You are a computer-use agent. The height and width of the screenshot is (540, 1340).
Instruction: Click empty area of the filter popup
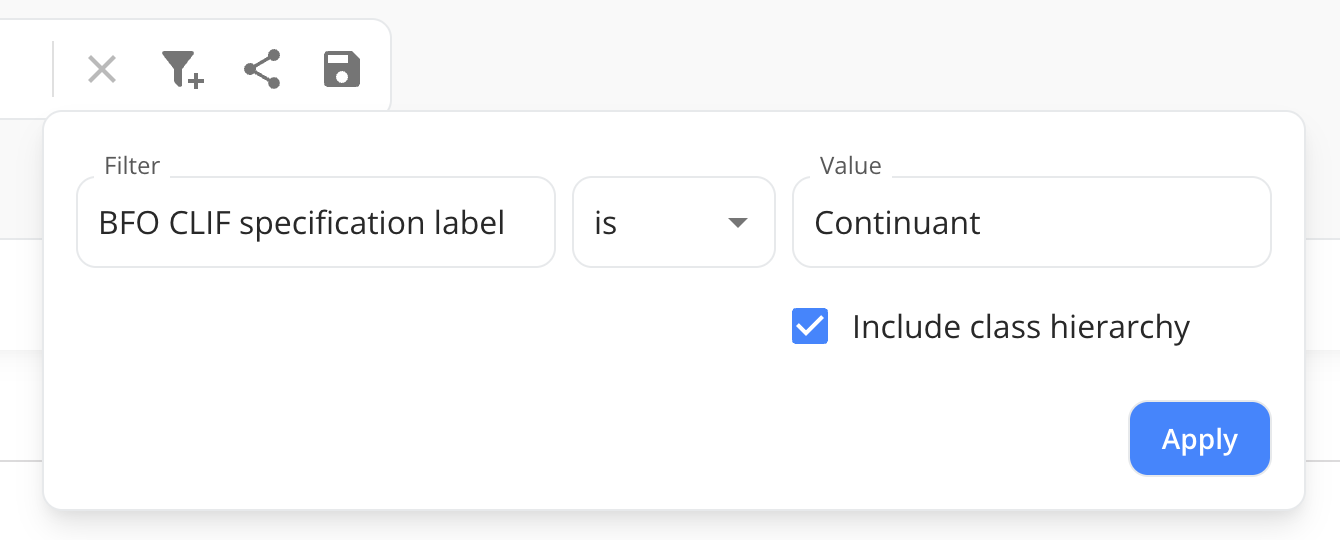click(400, 400)
